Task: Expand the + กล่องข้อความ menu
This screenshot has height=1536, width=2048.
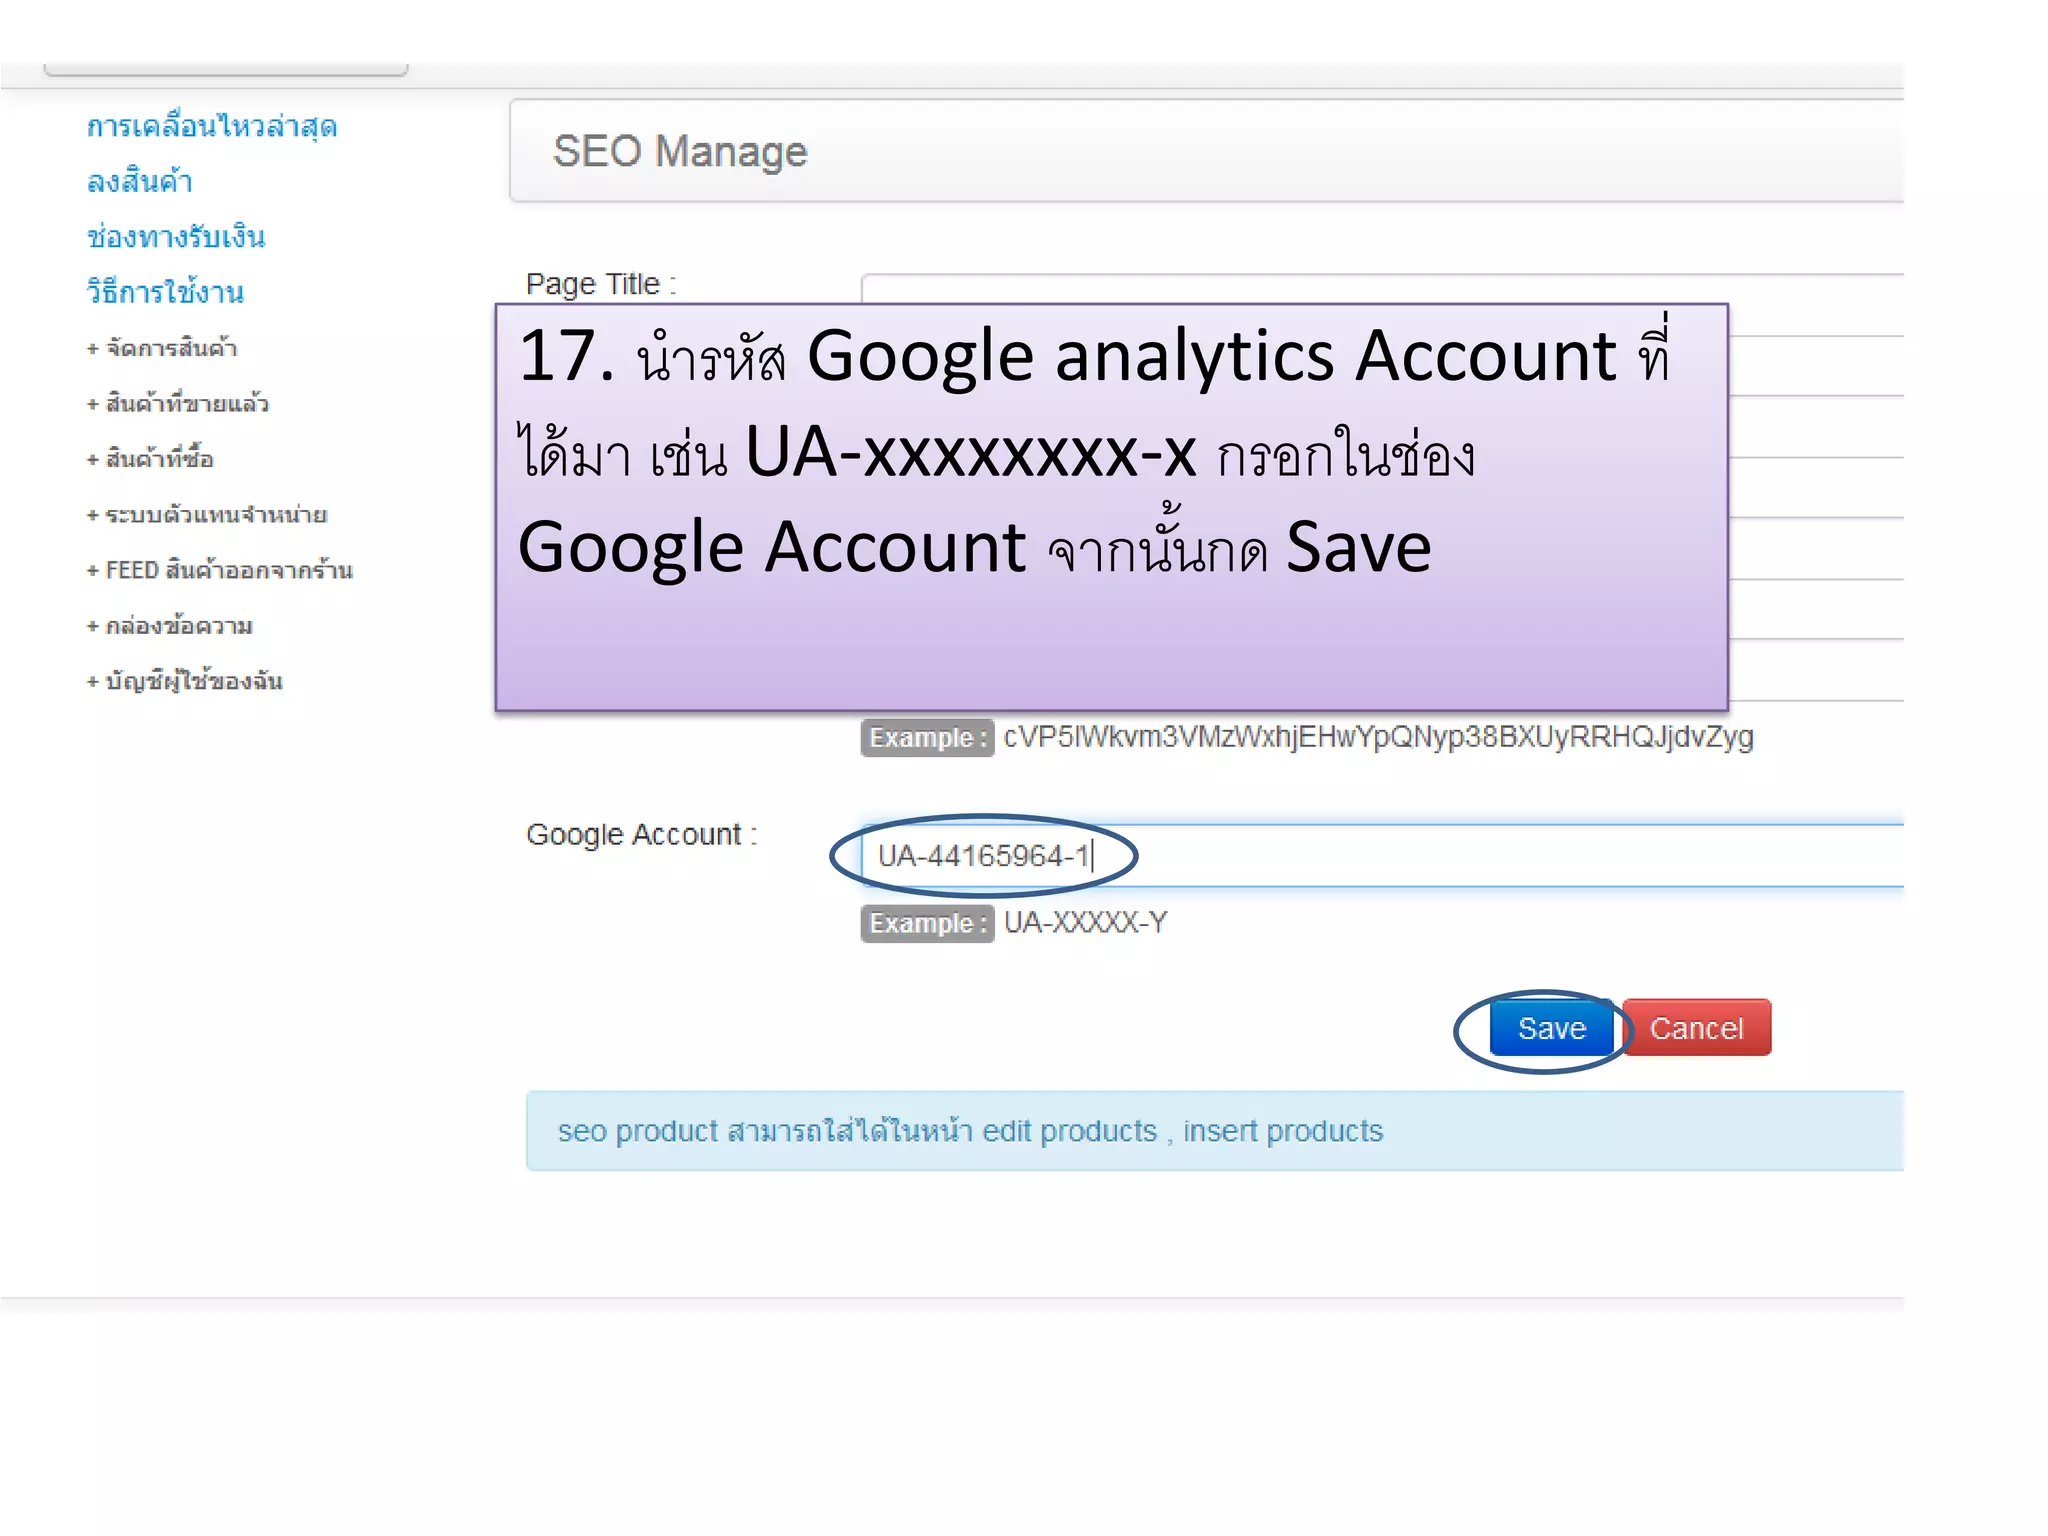Action: [169, 626]
